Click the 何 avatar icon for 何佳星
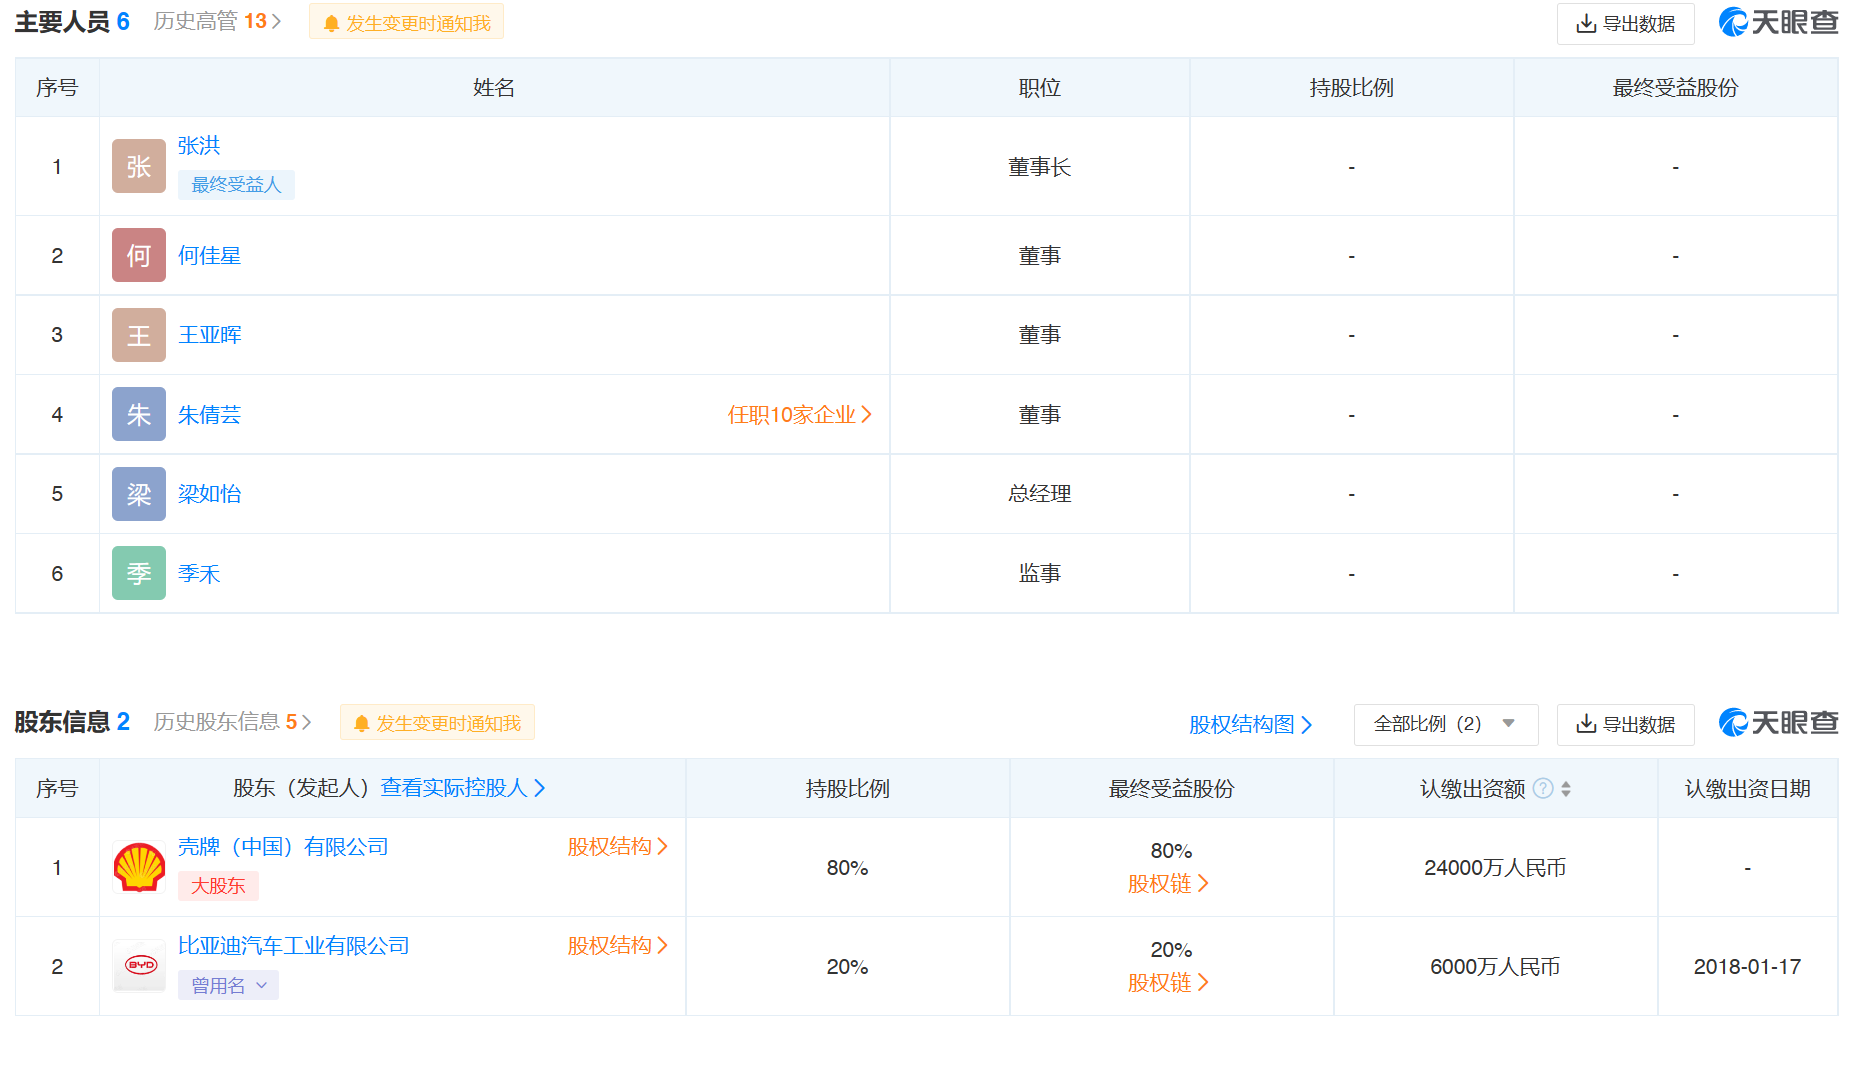This screenshot has width=1857, height=1065. click(x=138, y=255)
